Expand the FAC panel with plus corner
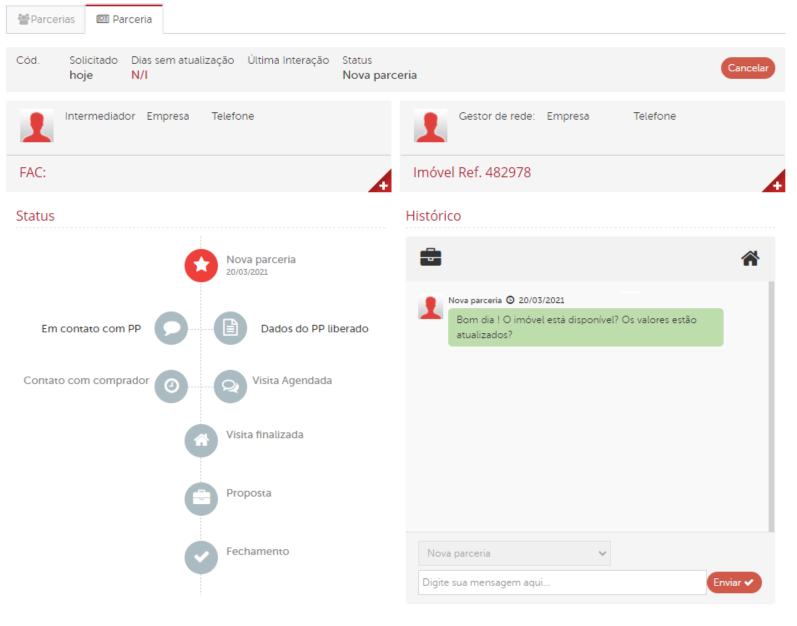The width and height of the screenshot is (797, 626). click(382, 183)
